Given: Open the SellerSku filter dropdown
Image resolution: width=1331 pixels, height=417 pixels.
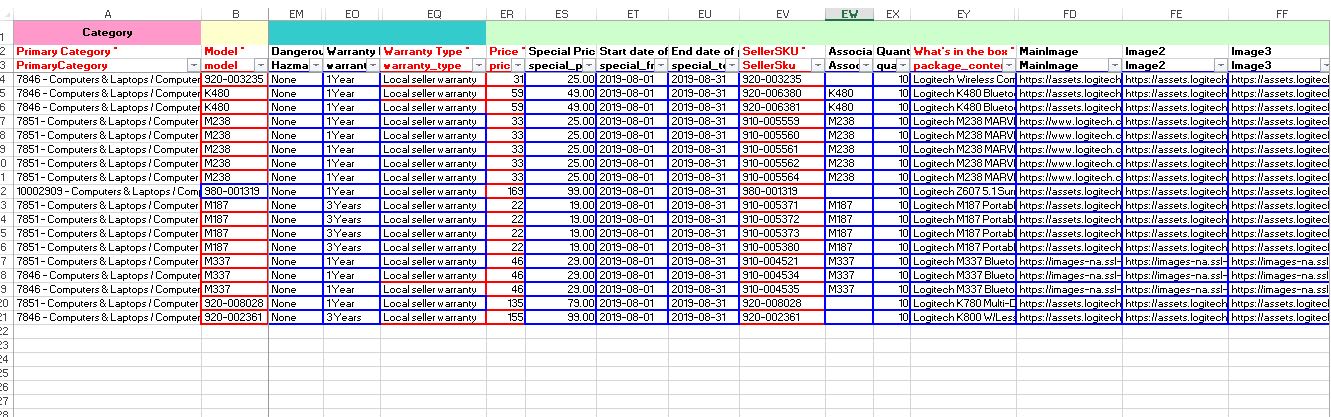Looking at the screenshot, I should click(x=818, y=65).
